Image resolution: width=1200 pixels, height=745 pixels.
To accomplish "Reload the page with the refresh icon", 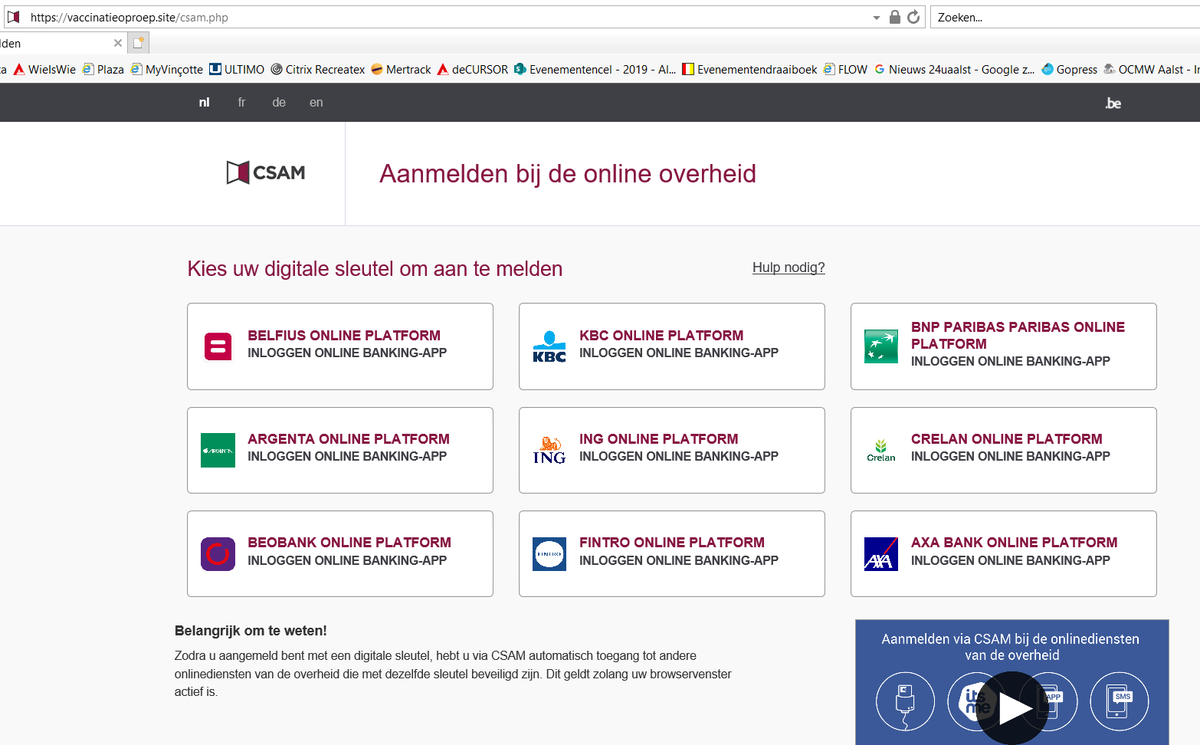I will [x=913, y=17].
